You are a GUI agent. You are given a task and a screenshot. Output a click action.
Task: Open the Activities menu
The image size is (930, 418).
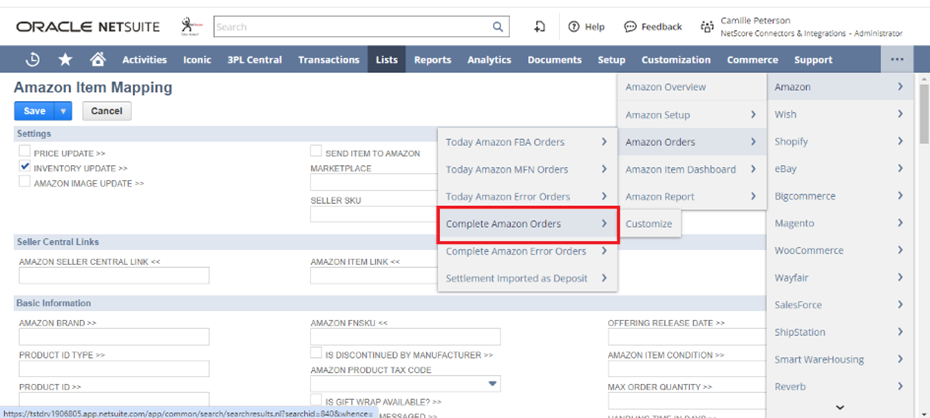144,59
